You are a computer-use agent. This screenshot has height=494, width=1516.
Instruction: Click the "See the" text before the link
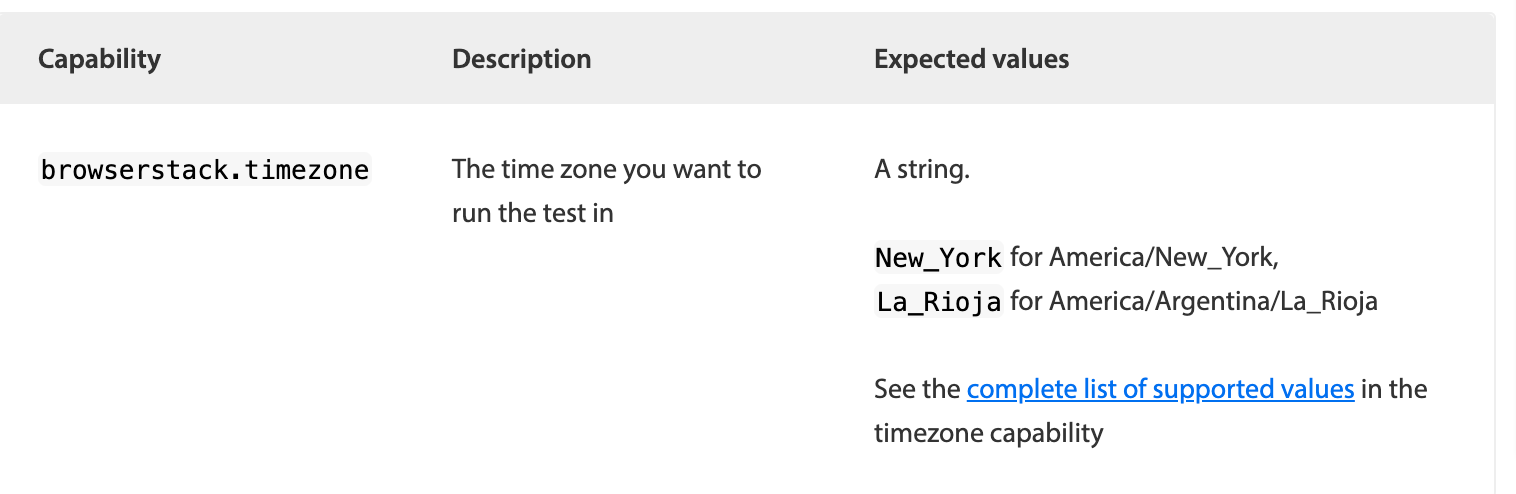click(917, 389)
